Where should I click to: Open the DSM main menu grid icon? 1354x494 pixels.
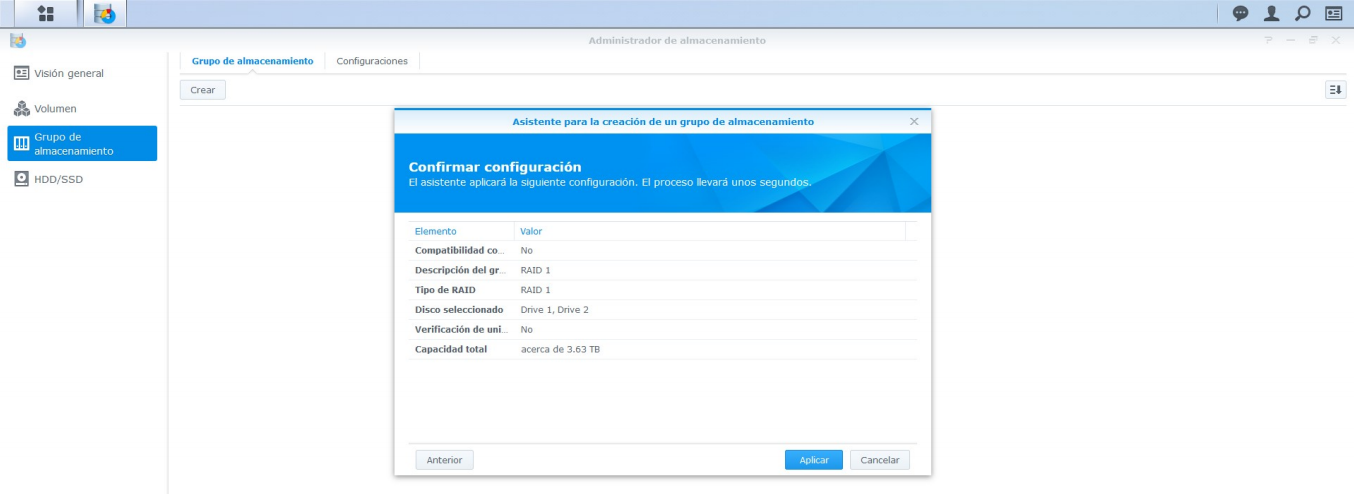pyautogui.click(x=45, y=13)
